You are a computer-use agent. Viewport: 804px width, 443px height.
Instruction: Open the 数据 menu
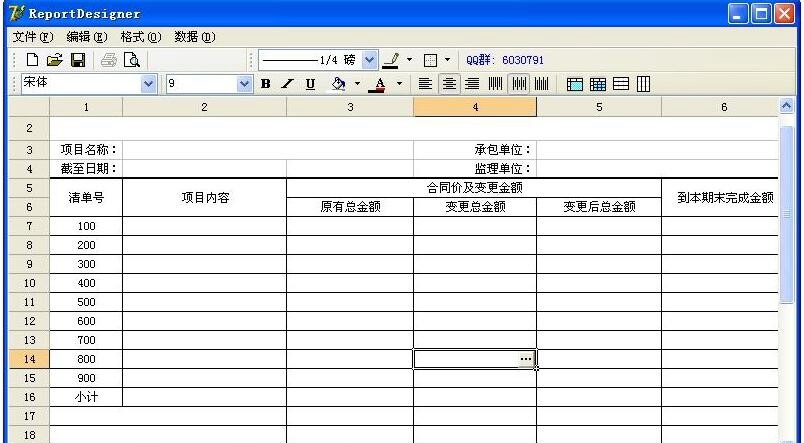194,37
